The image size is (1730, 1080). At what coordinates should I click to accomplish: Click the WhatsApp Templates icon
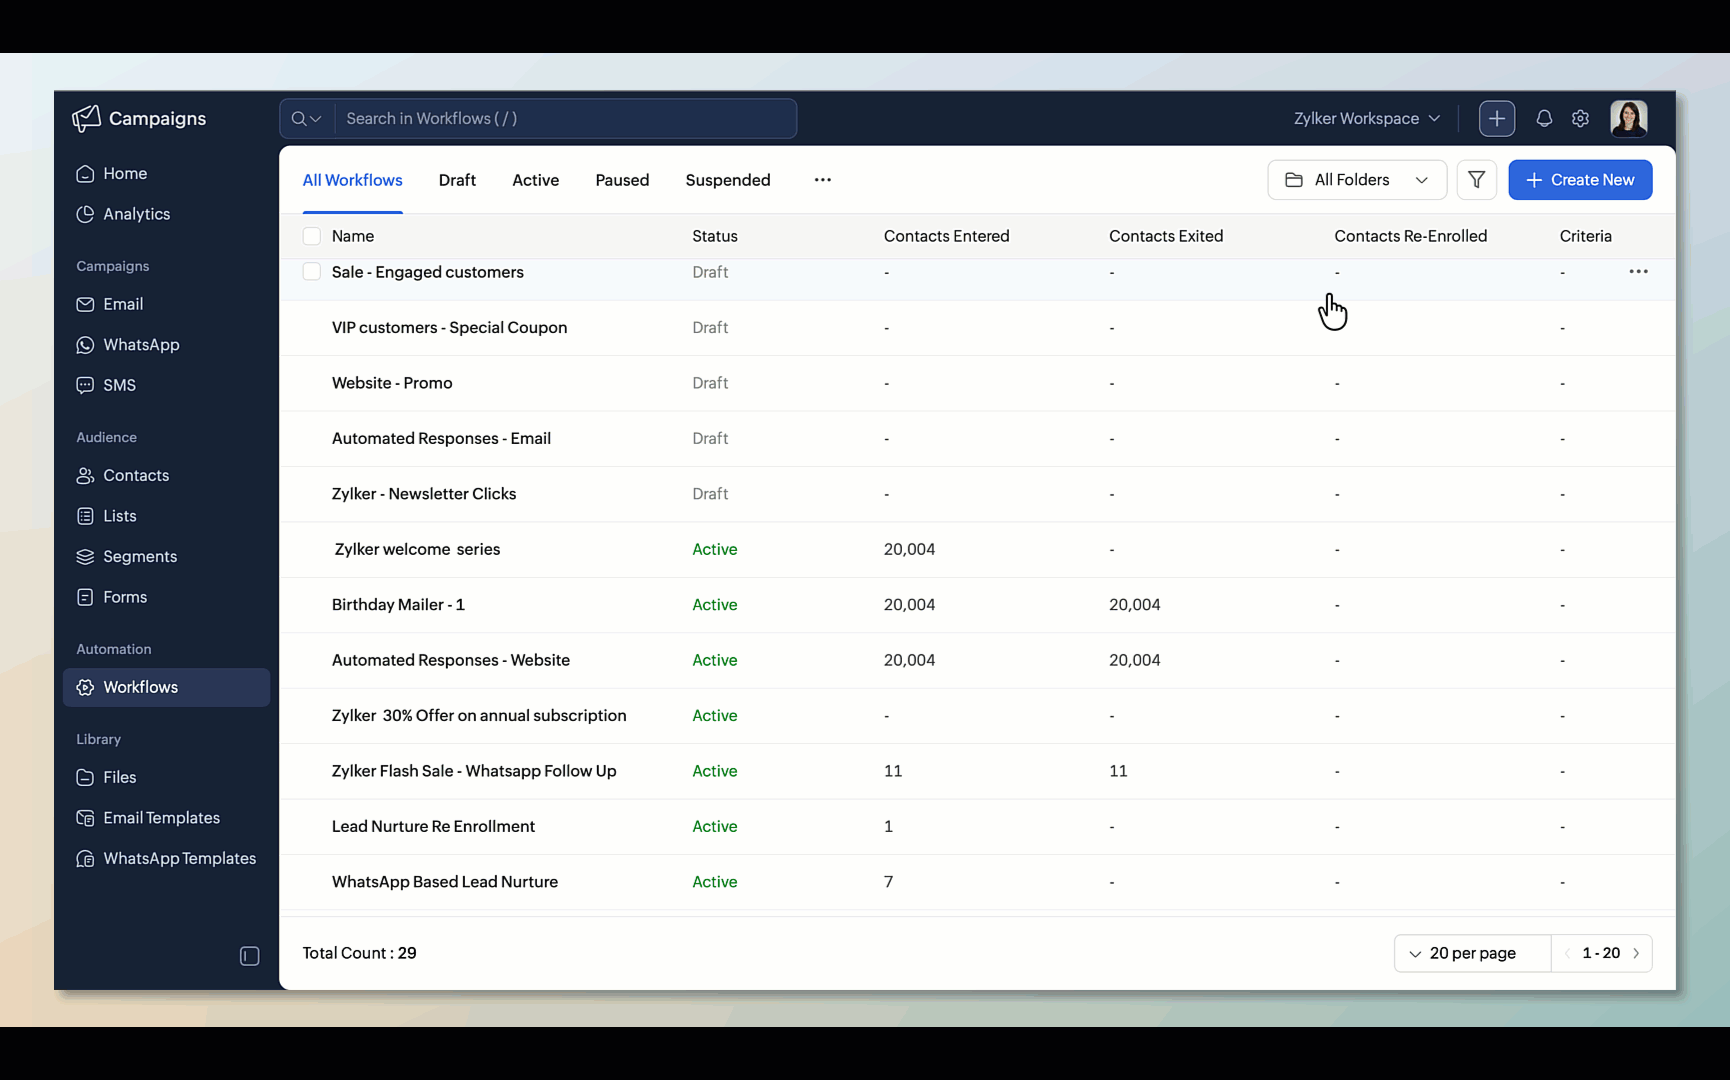[85, 859]
